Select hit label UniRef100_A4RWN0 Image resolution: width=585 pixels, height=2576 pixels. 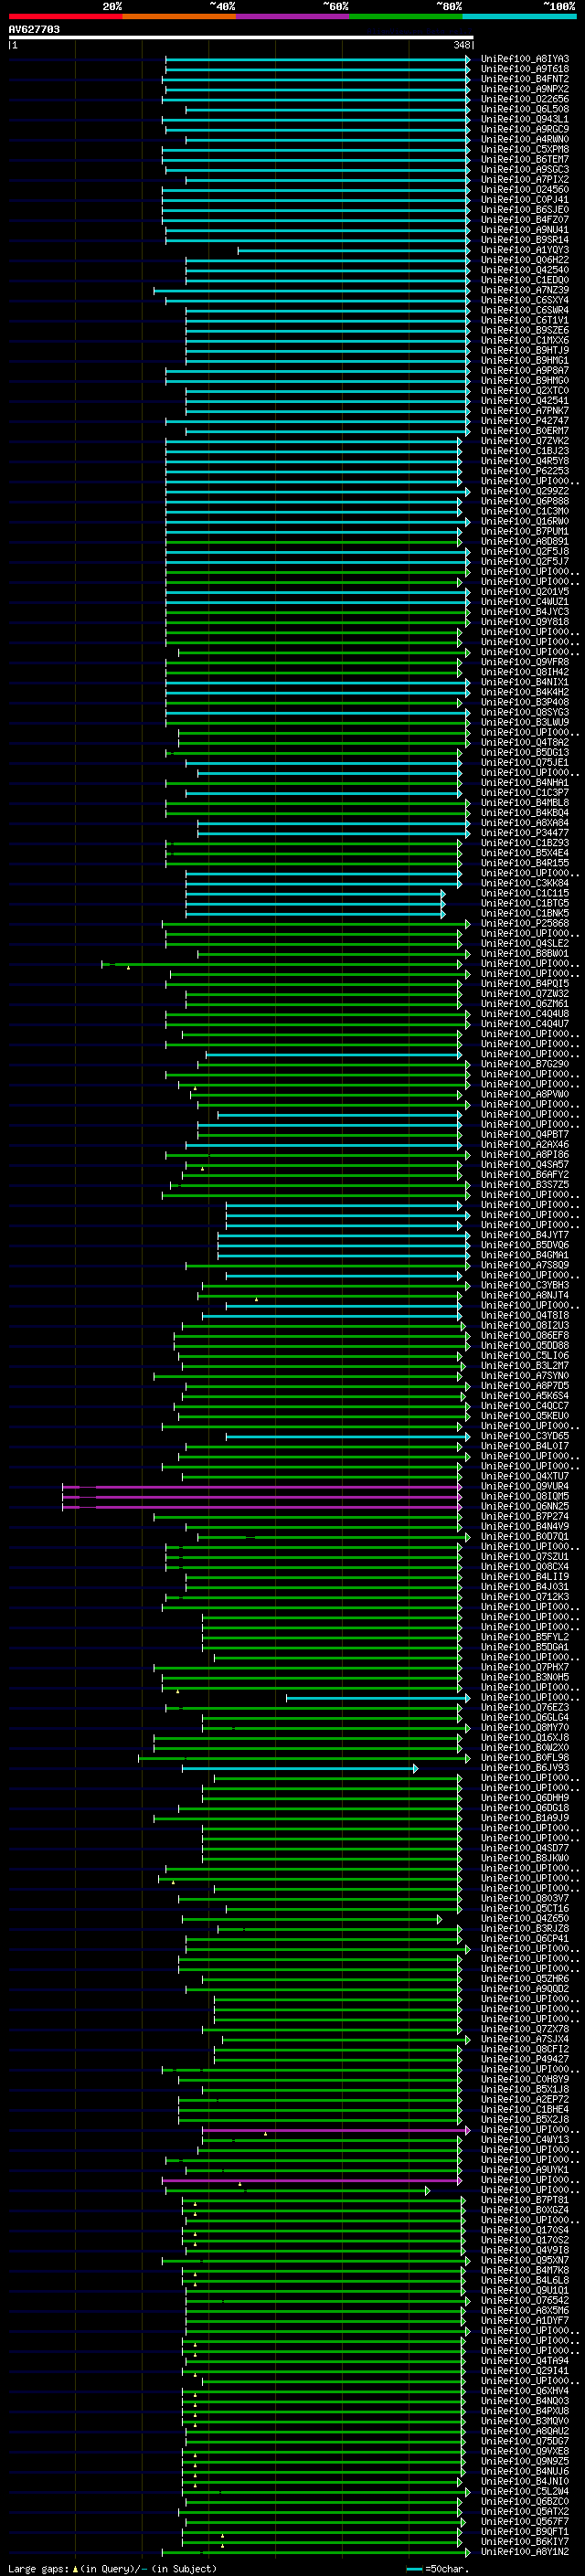pos(524,139)
